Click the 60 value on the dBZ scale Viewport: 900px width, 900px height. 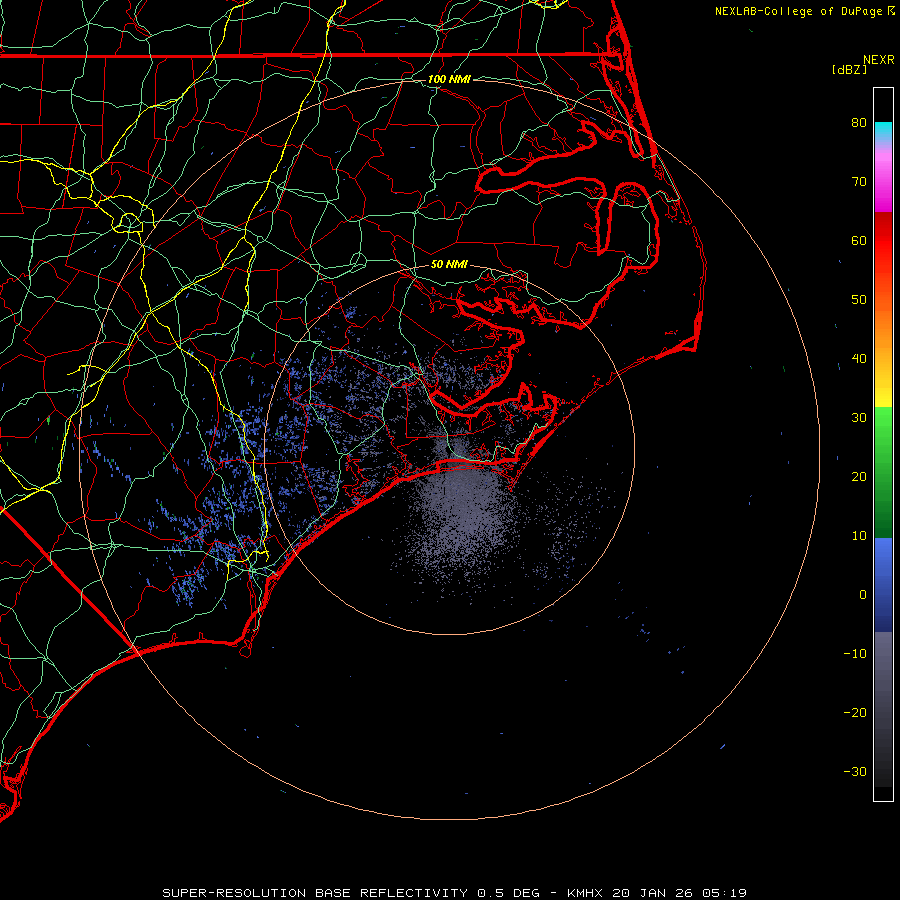point(859,241)
